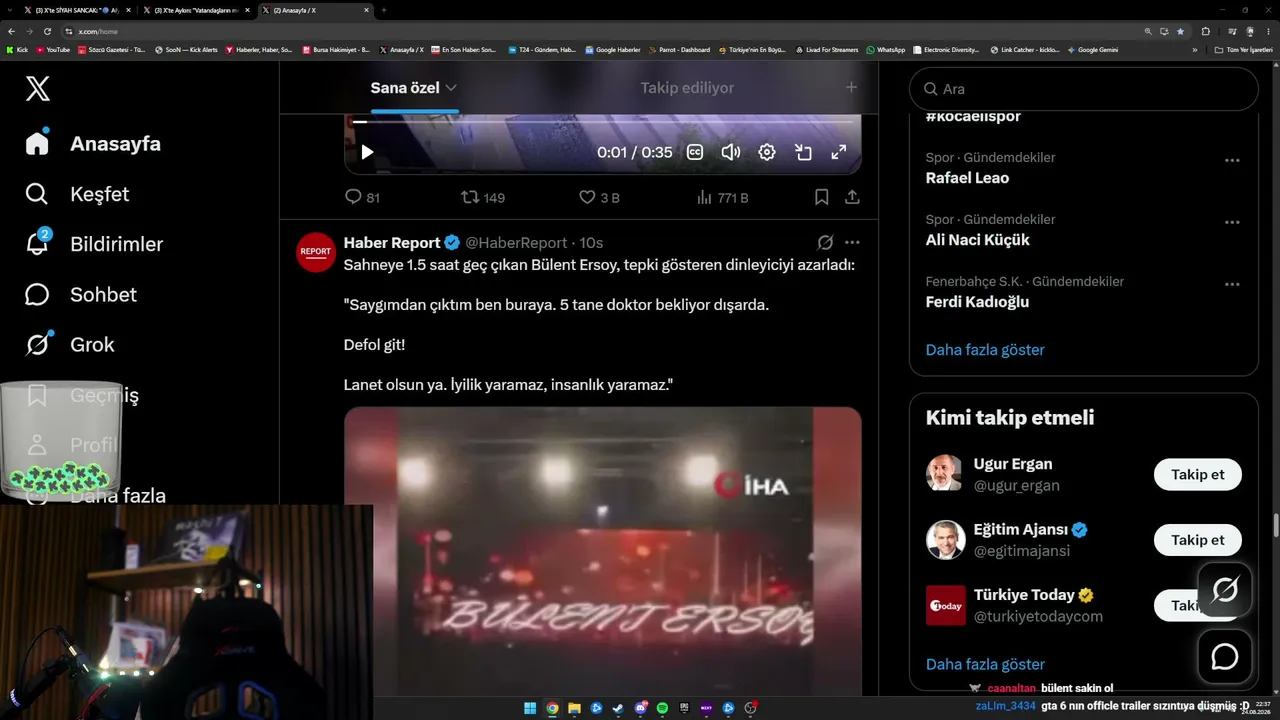The image size is (1280, 720).
Task: Follow Ugur Ergan with Takip et
Action: 1198,474
